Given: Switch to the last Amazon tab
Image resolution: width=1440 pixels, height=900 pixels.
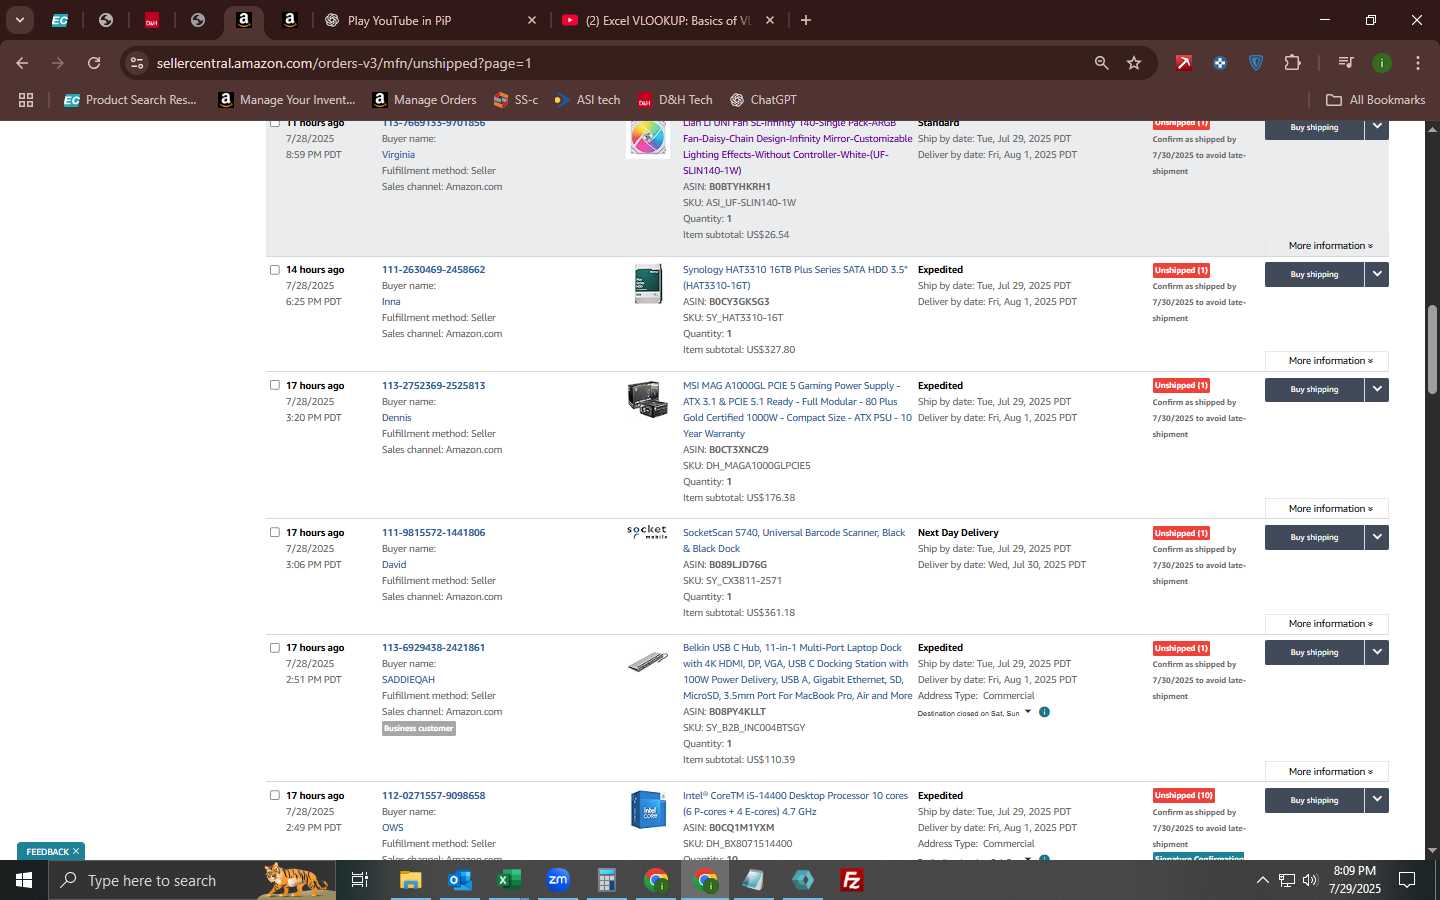Looking at the screenshot, I should (x=290, y=20).
